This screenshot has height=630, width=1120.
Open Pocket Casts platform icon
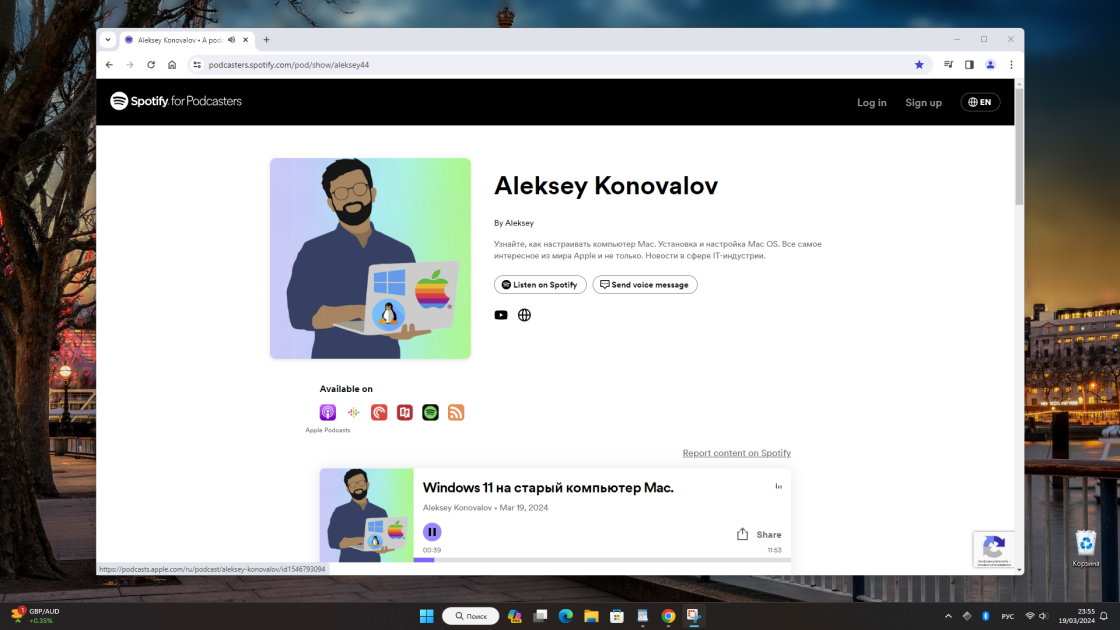379,412
